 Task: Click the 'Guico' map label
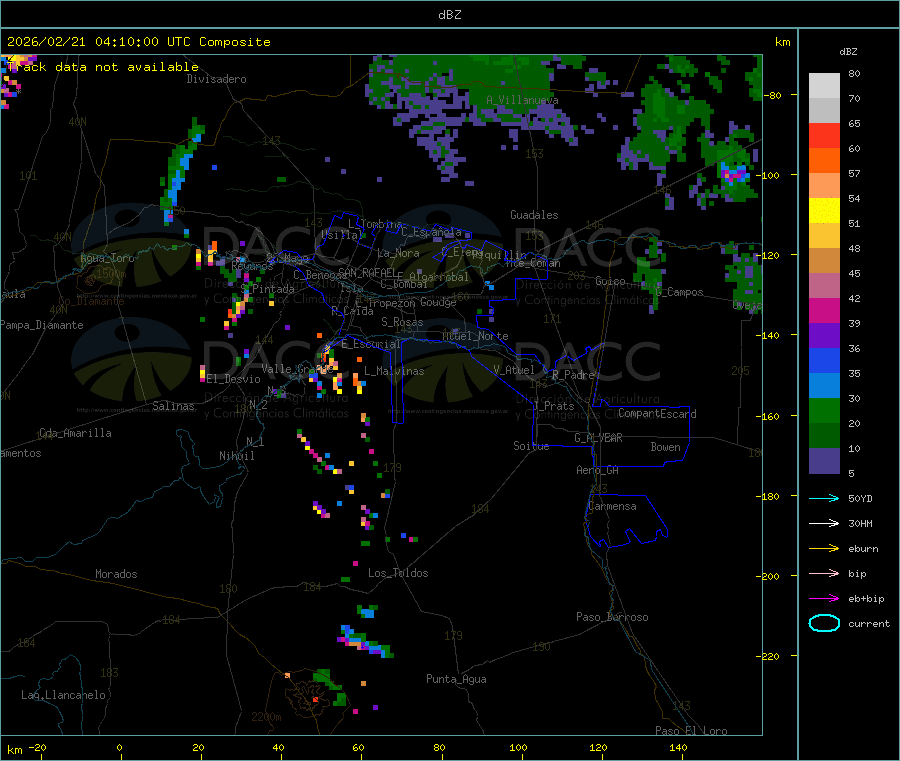[x=610, y=281]
